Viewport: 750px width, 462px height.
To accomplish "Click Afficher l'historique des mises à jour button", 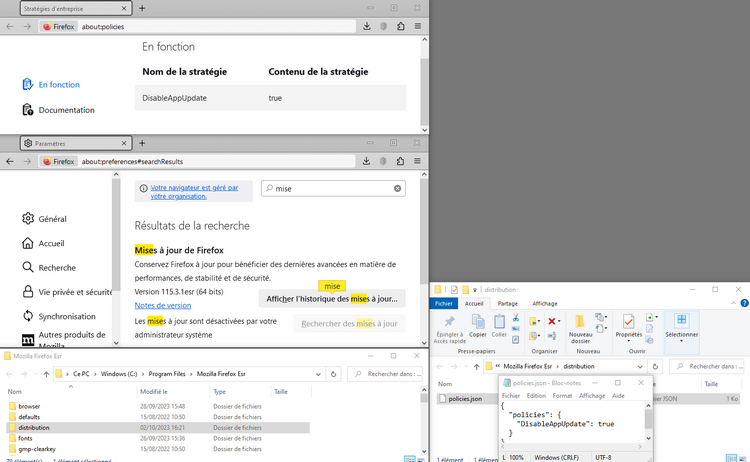I will pyautogui.click(x=332, y=298).
